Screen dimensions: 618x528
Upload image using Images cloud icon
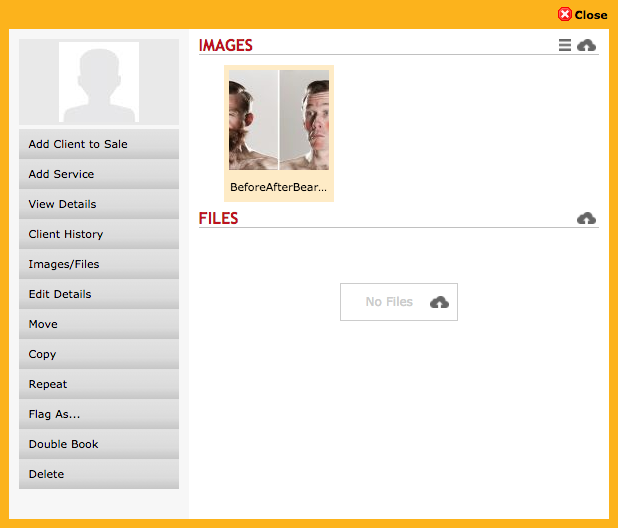click(x=586, y=45)
